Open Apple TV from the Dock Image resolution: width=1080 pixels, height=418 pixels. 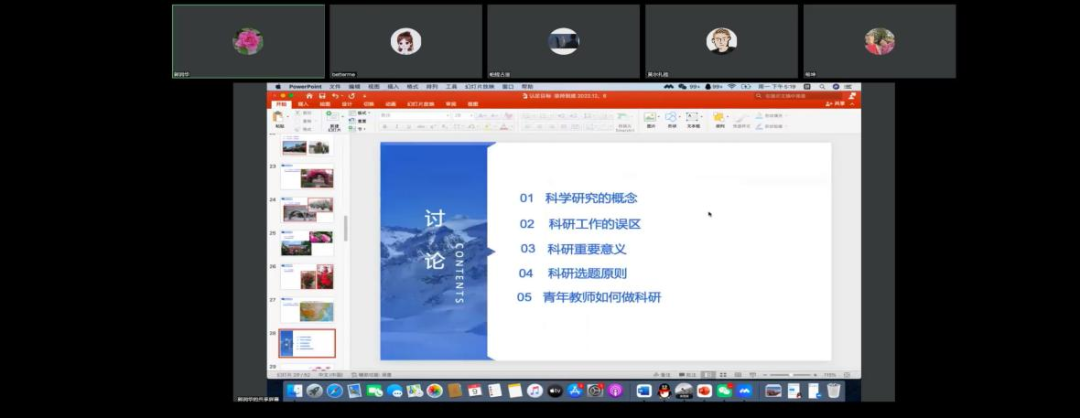(x=555, y=391)
